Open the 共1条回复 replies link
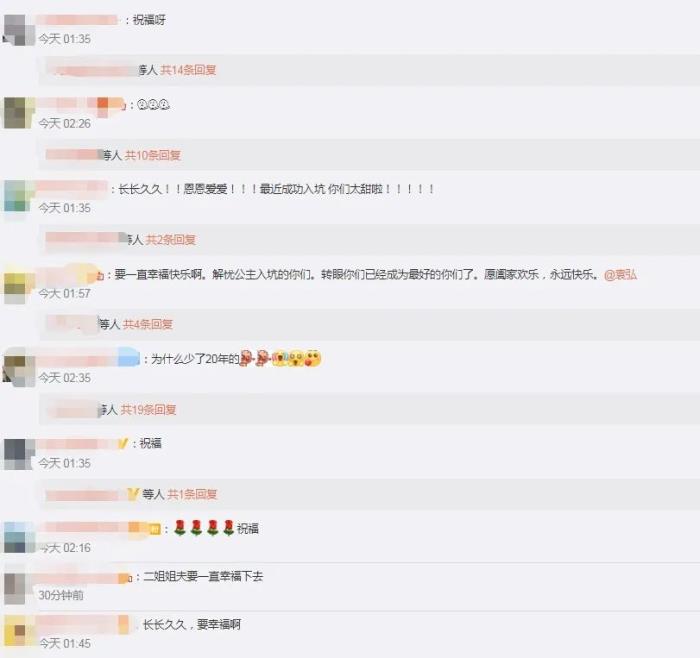The image size is (700, 658). (x=192, y=494)
